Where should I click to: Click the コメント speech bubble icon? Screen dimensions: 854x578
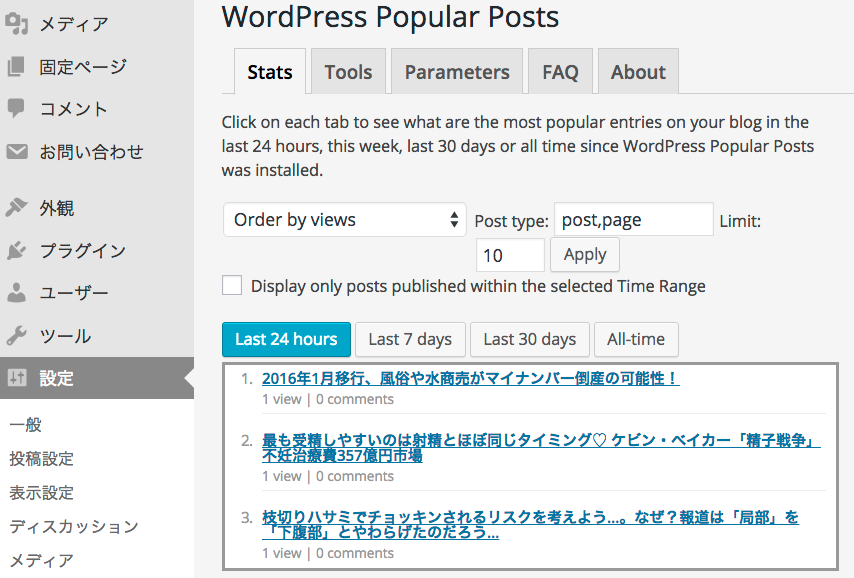(16, 108)
